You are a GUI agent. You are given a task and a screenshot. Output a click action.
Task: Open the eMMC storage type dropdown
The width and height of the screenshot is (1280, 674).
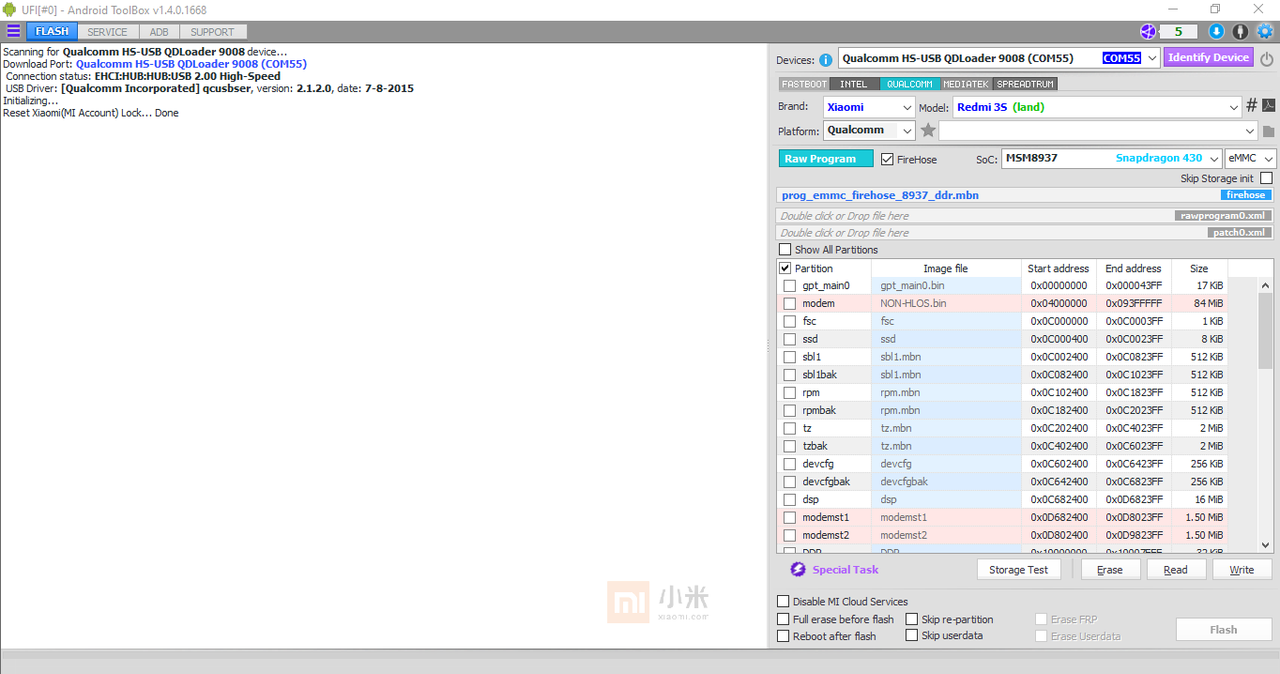(1251, 158)
